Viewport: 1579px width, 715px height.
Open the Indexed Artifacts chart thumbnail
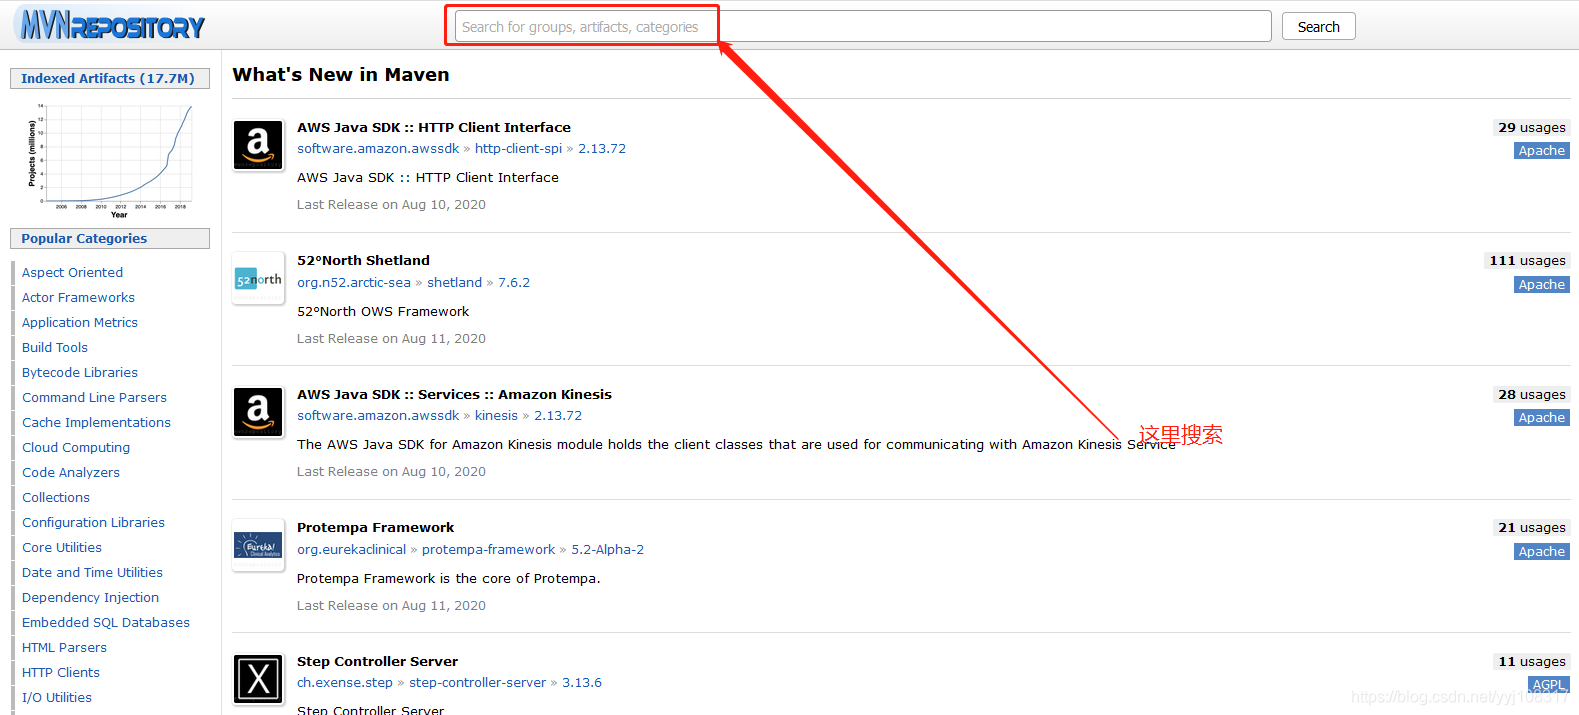tap(110, 161)
